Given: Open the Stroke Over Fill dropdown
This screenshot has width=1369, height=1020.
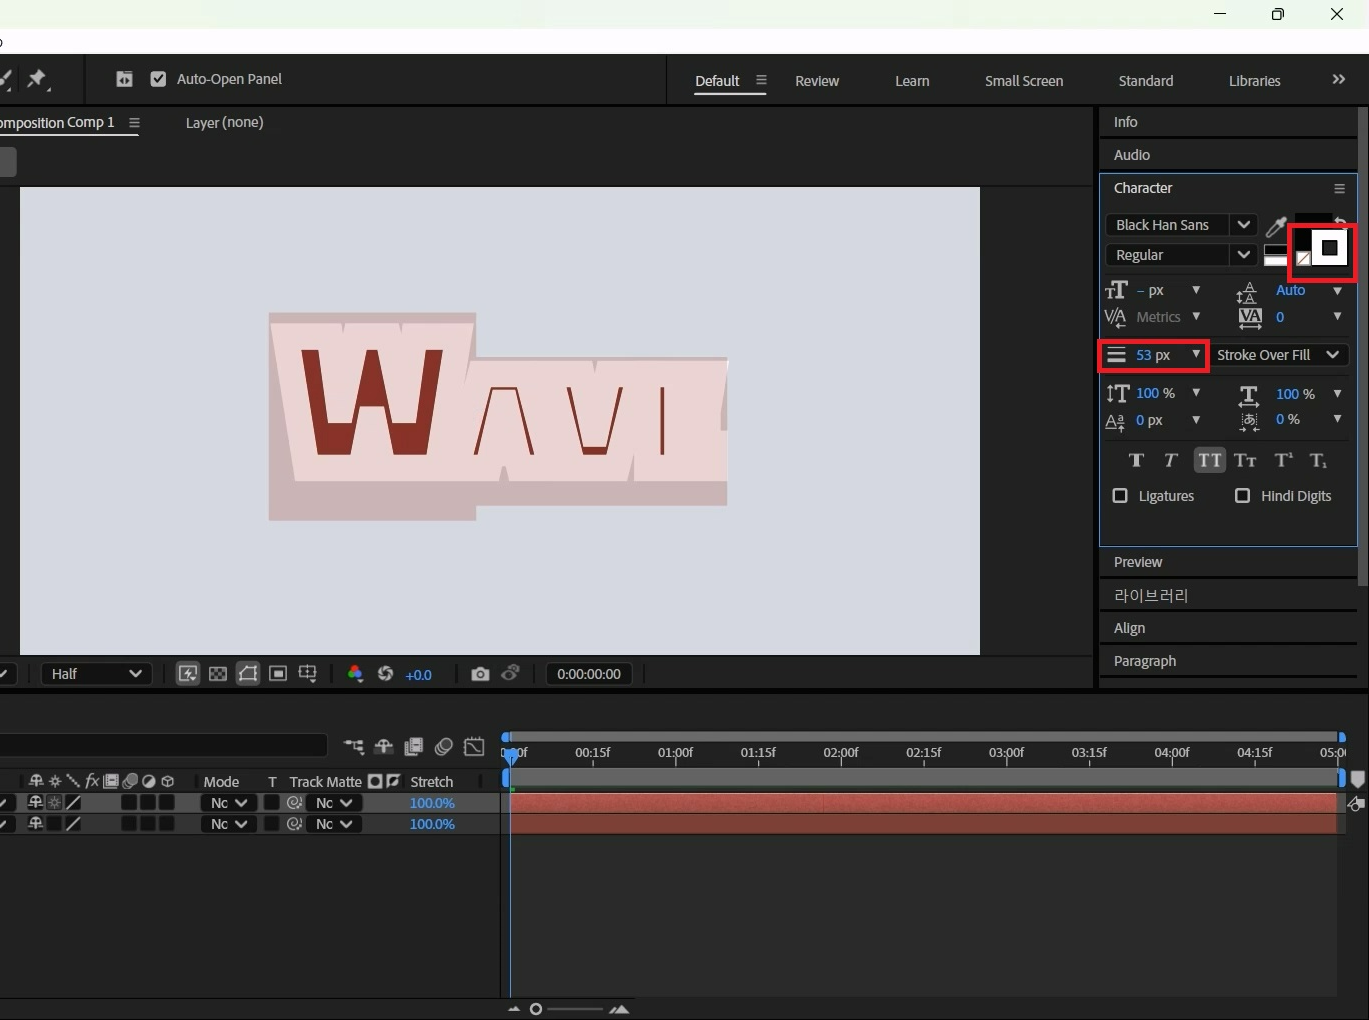Looking at the screenshot, I should point(1279,355).
